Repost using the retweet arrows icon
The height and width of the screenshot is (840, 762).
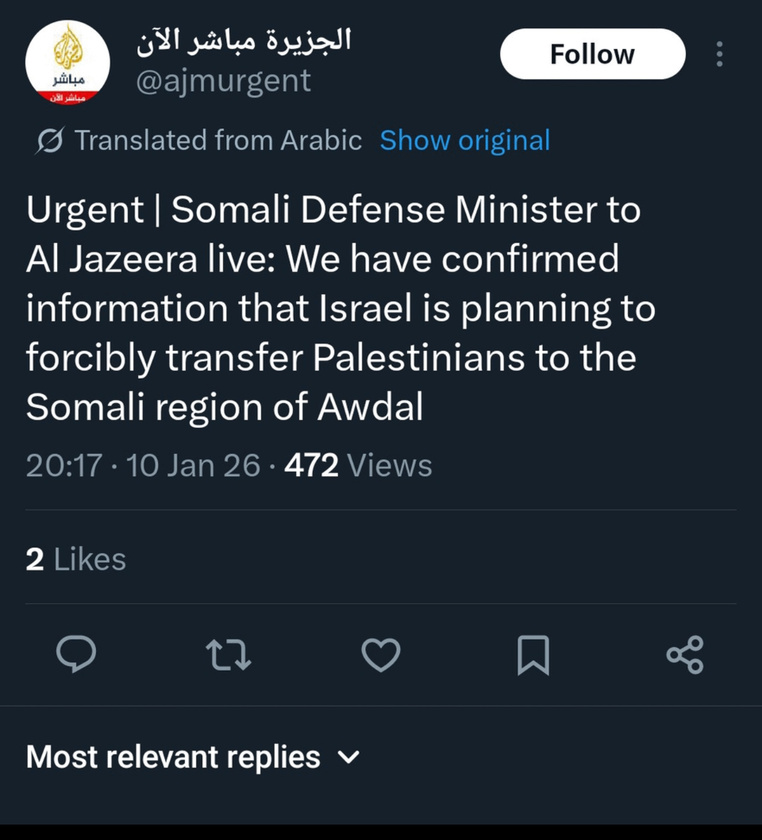(x=228, y=654)
